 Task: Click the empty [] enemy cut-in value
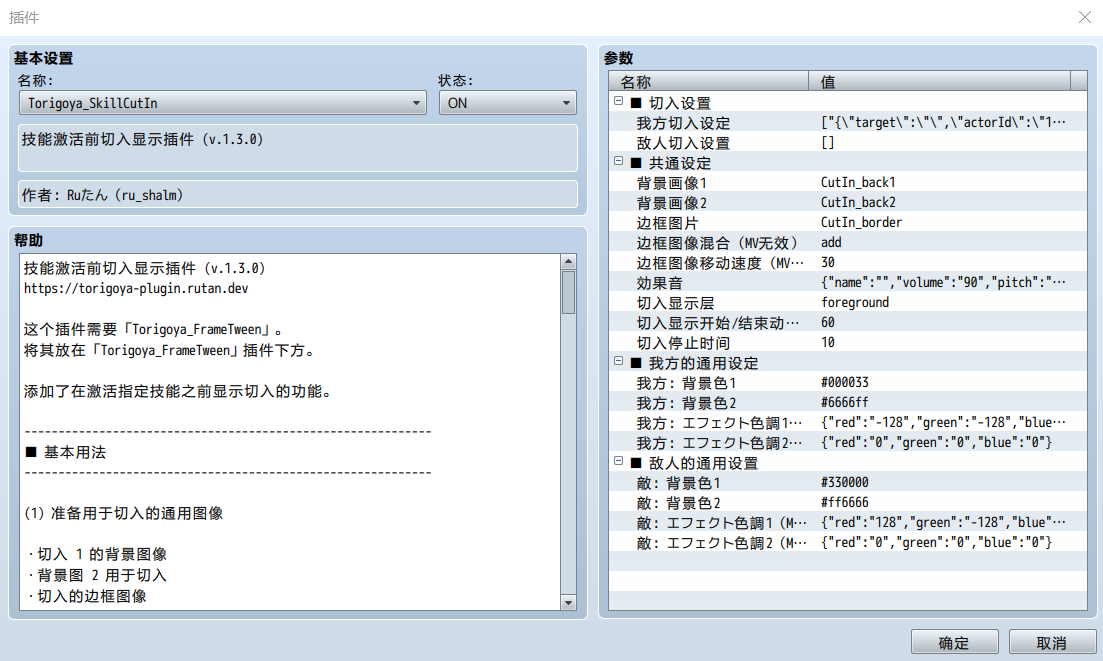[x=827, y=143]
